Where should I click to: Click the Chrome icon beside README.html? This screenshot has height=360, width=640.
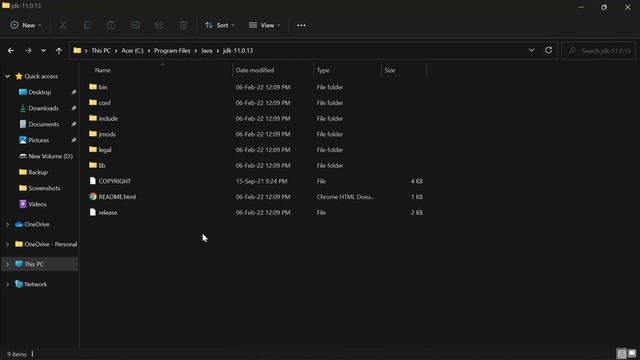pos(93,196)
